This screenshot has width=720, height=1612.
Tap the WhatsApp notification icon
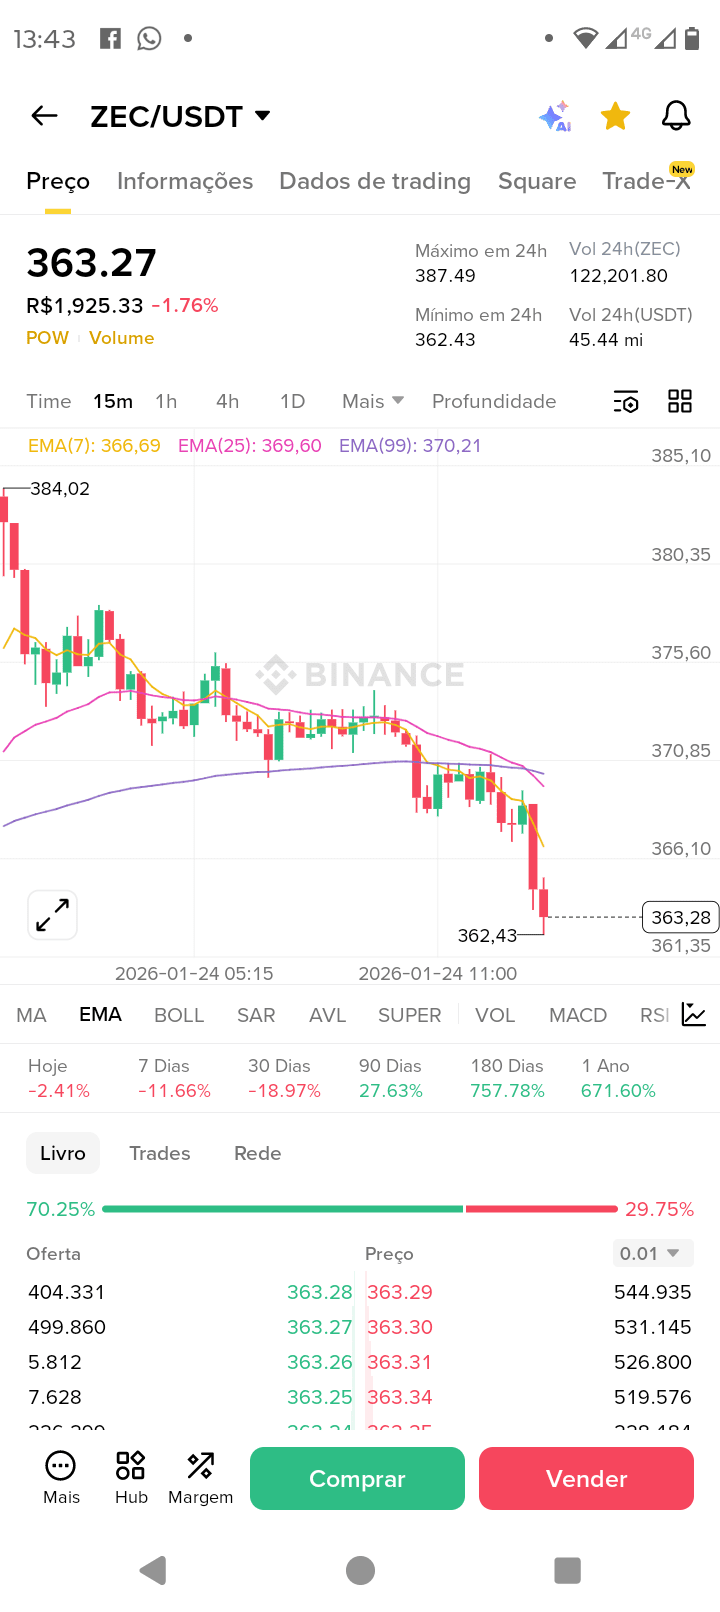click(149, 39)
